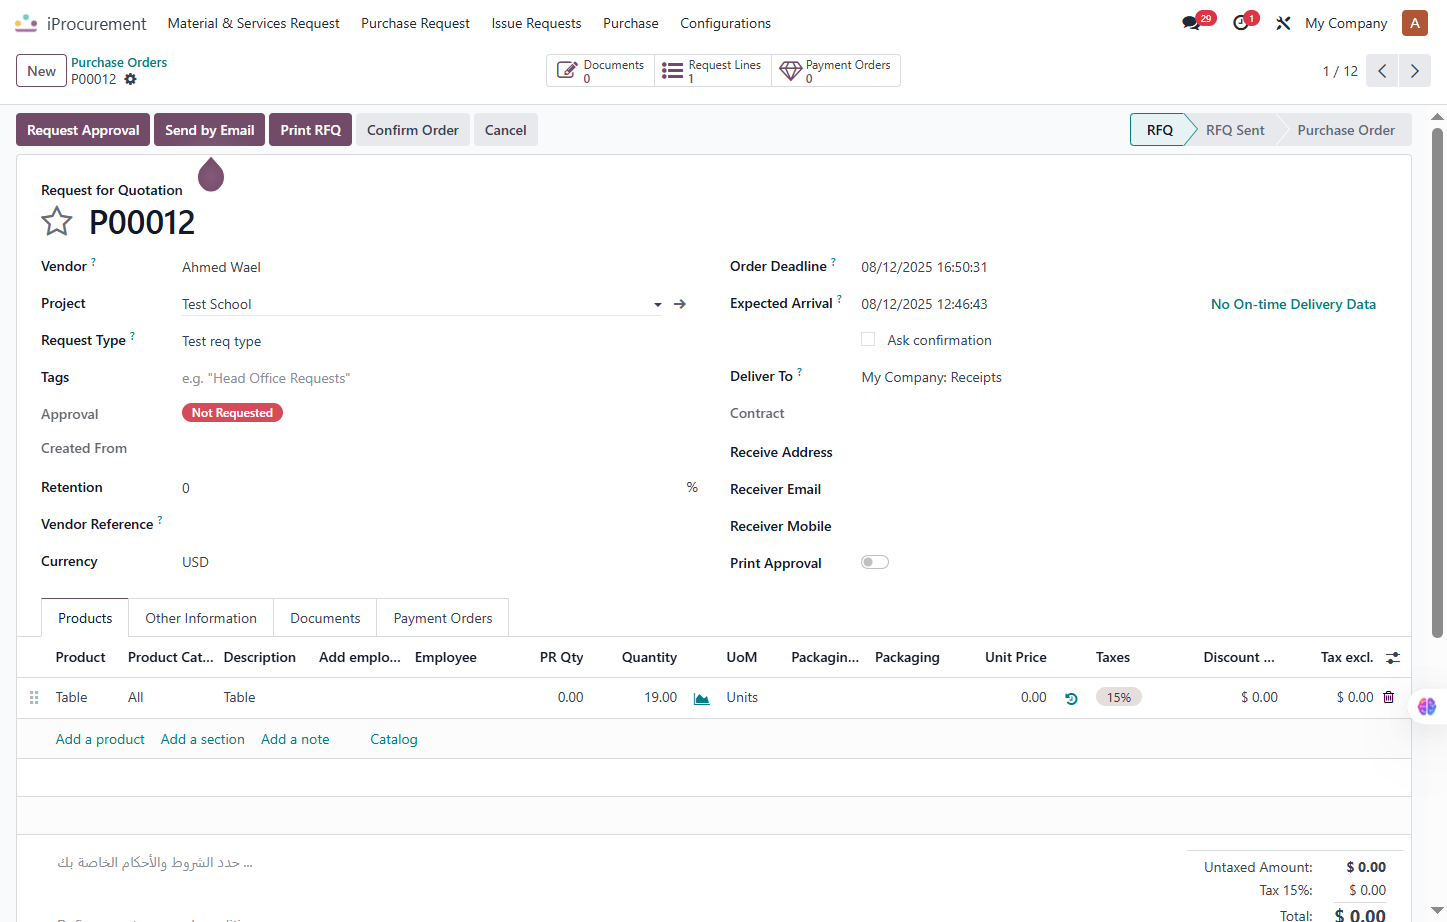
Task: Open the chat messages icon
Action: pos(1191,23)
